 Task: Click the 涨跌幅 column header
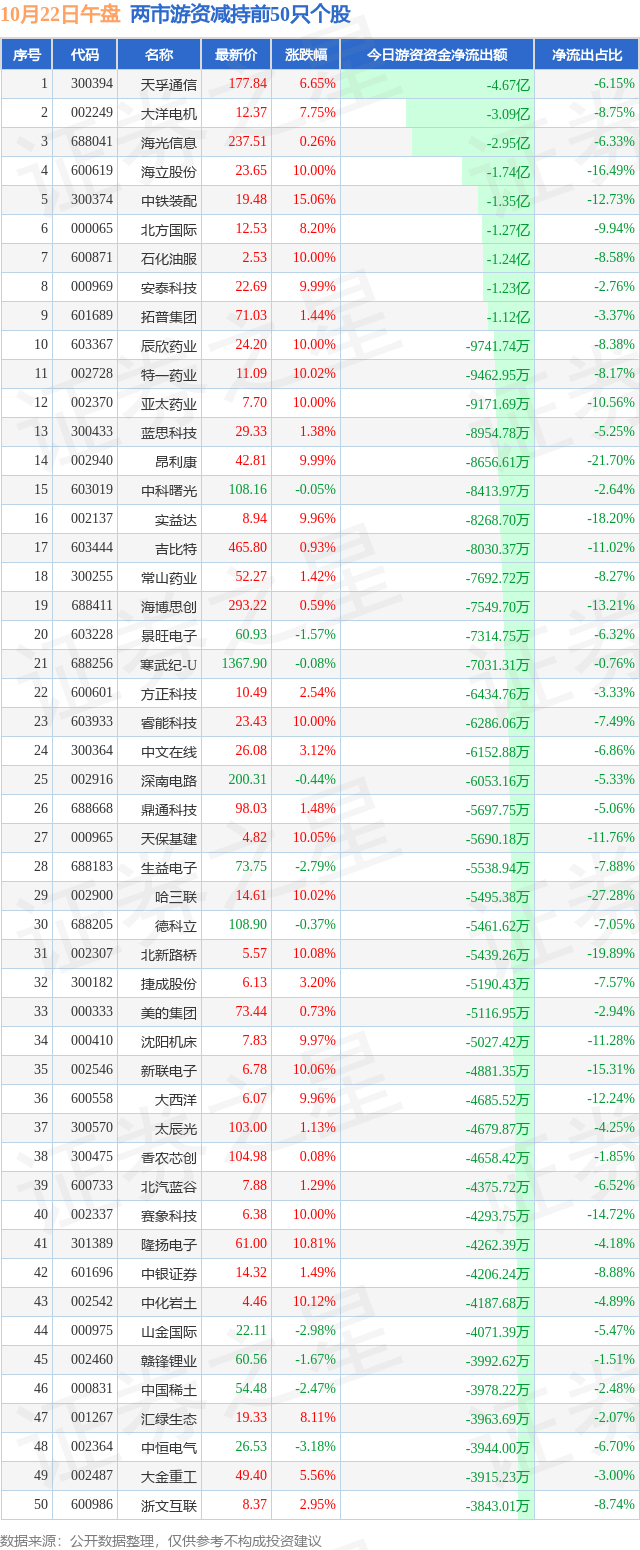[x=305, y=55]
